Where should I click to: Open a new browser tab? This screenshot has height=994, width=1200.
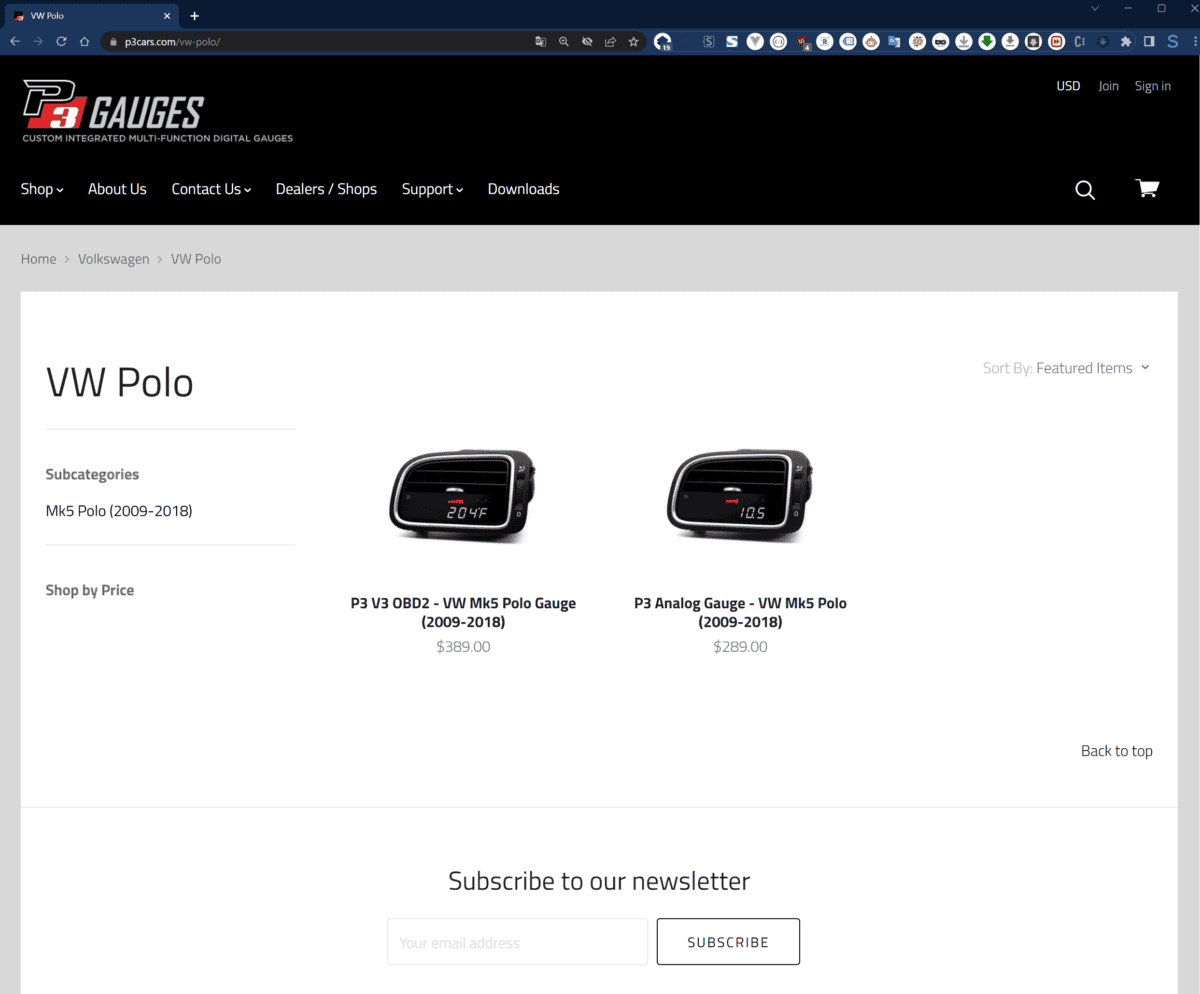tap(194, 16)
